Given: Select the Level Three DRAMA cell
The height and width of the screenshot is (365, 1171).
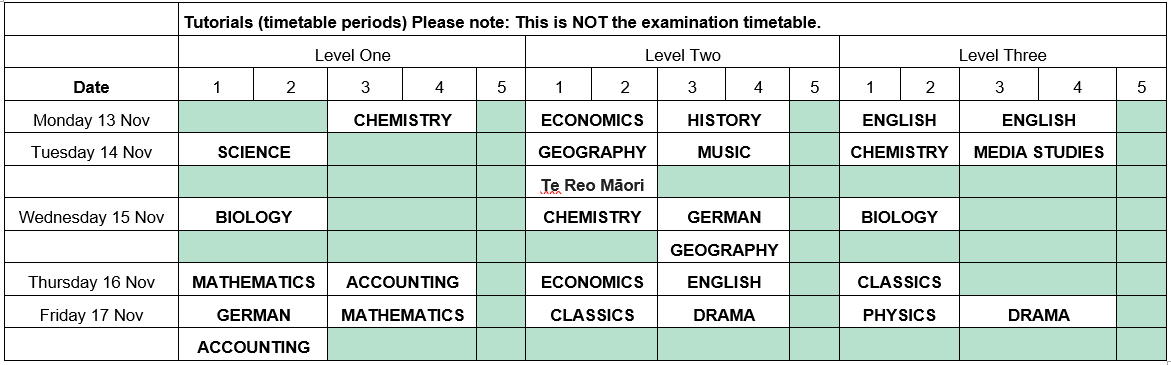Looking at the screenshot, I should click(1038, 315).
